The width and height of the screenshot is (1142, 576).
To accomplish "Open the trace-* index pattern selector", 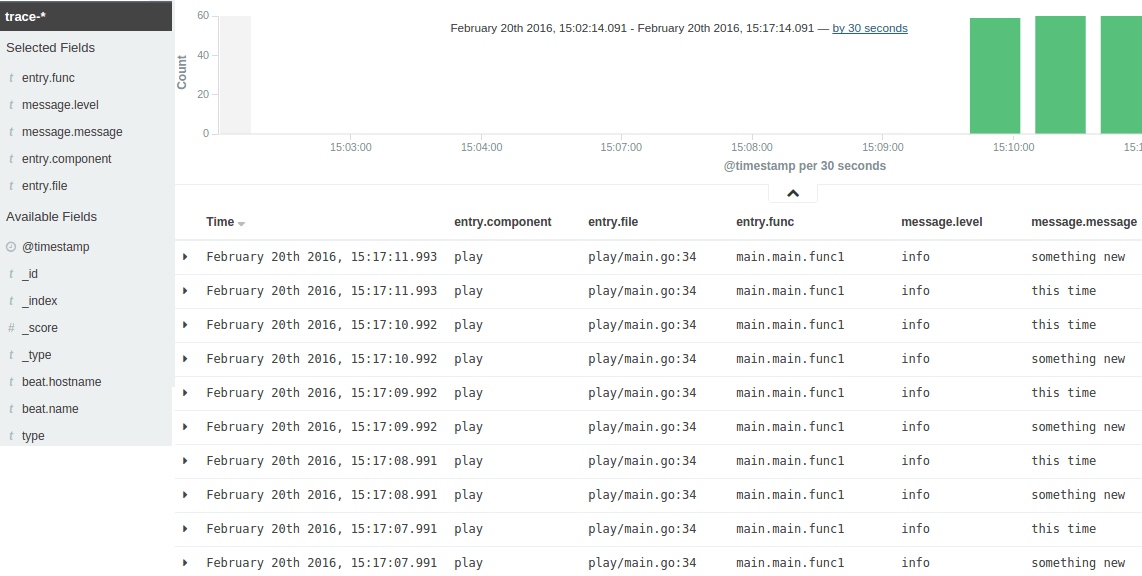I will (x=85, y=16).
